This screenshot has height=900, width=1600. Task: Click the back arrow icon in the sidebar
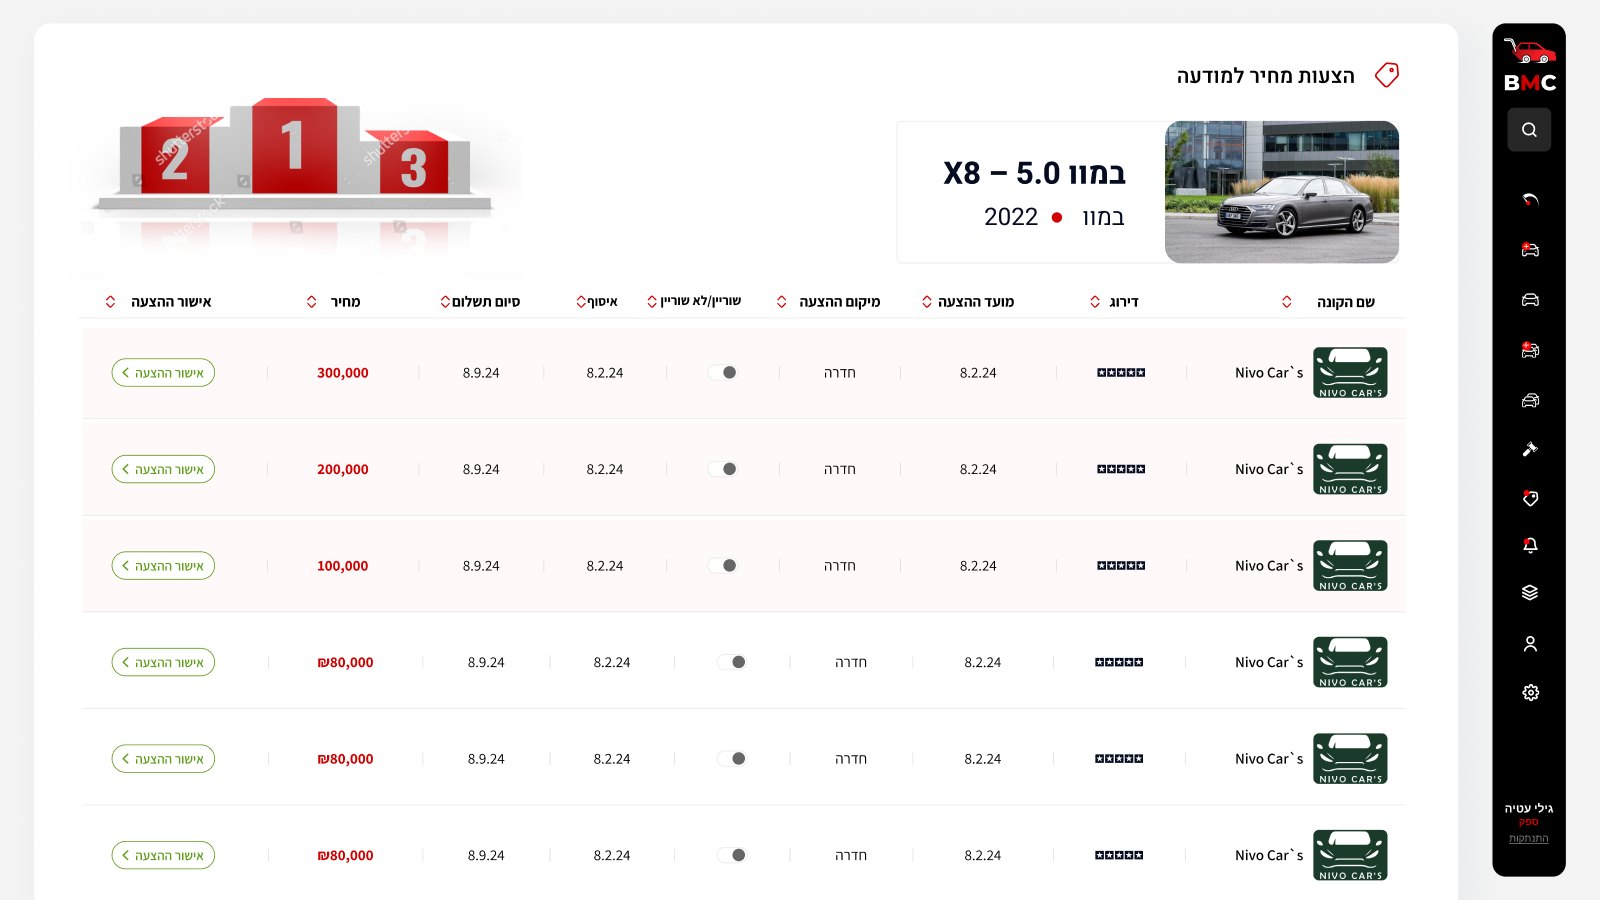1530,199
